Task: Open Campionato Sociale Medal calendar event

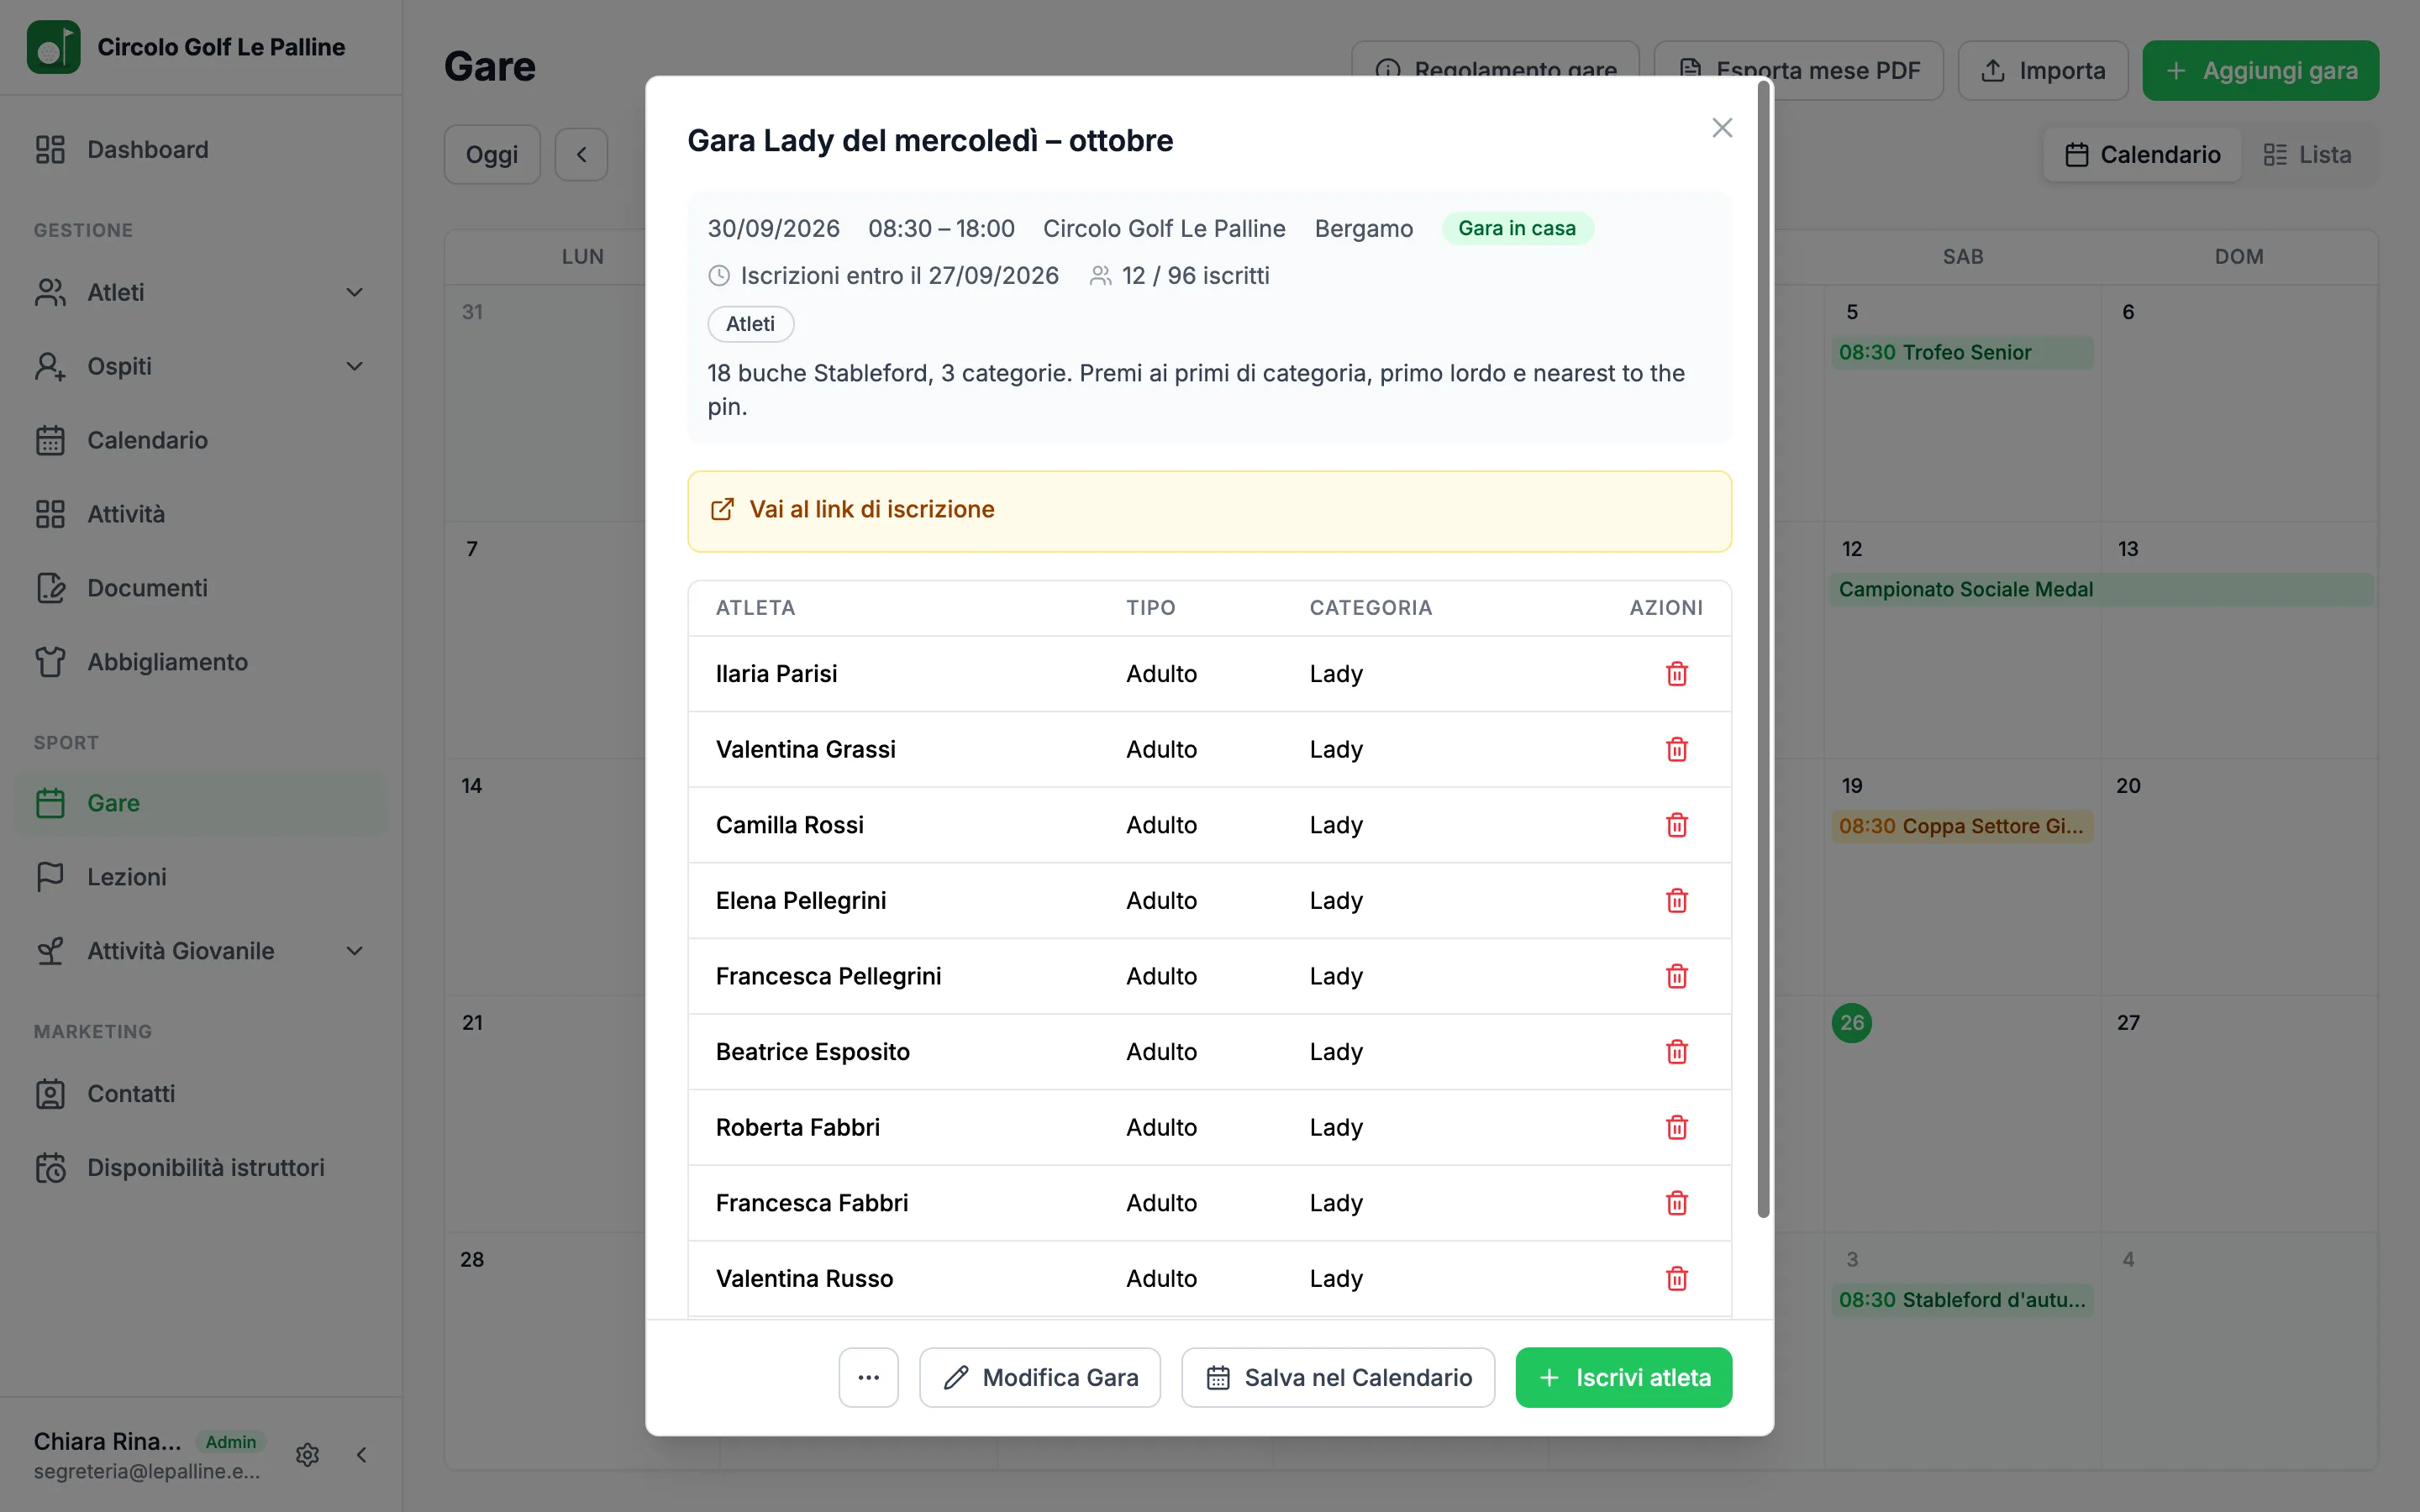Action: point(2102,590)
